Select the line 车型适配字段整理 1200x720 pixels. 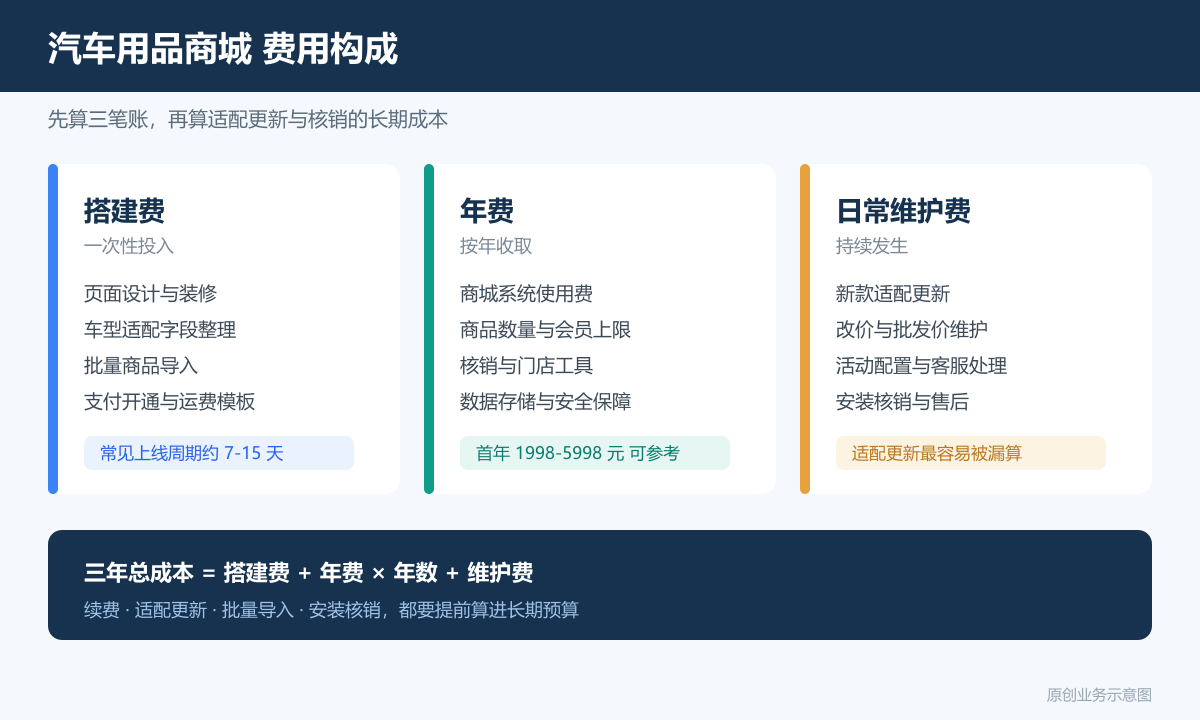click(160, 330)
